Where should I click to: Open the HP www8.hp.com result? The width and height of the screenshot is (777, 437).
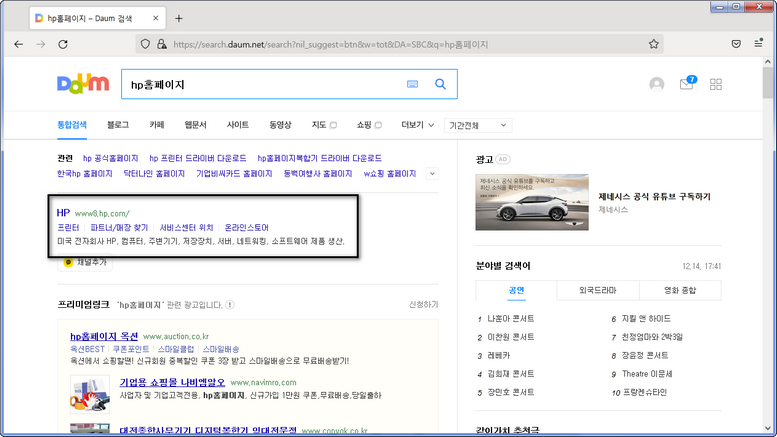63,213
